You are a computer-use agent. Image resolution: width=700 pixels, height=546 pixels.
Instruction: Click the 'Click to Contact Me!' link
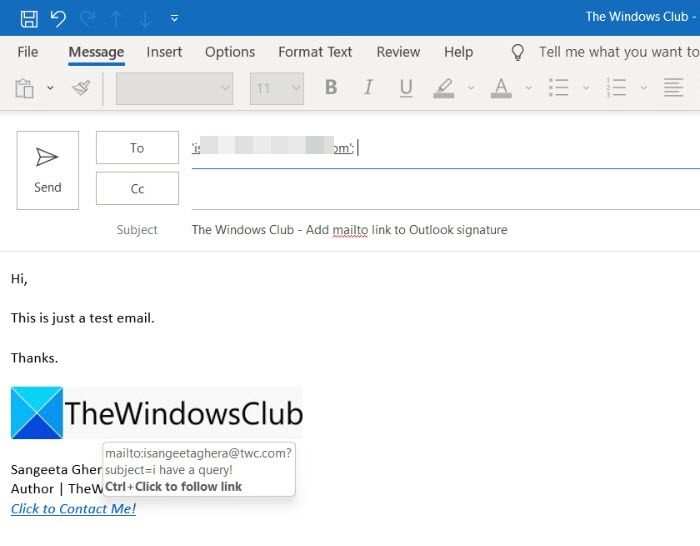(x=73, y=508)
